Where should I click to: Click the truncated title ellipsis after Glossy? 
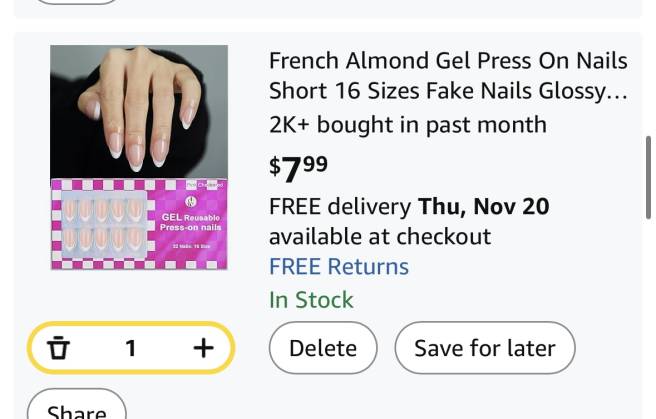point(618,92)
